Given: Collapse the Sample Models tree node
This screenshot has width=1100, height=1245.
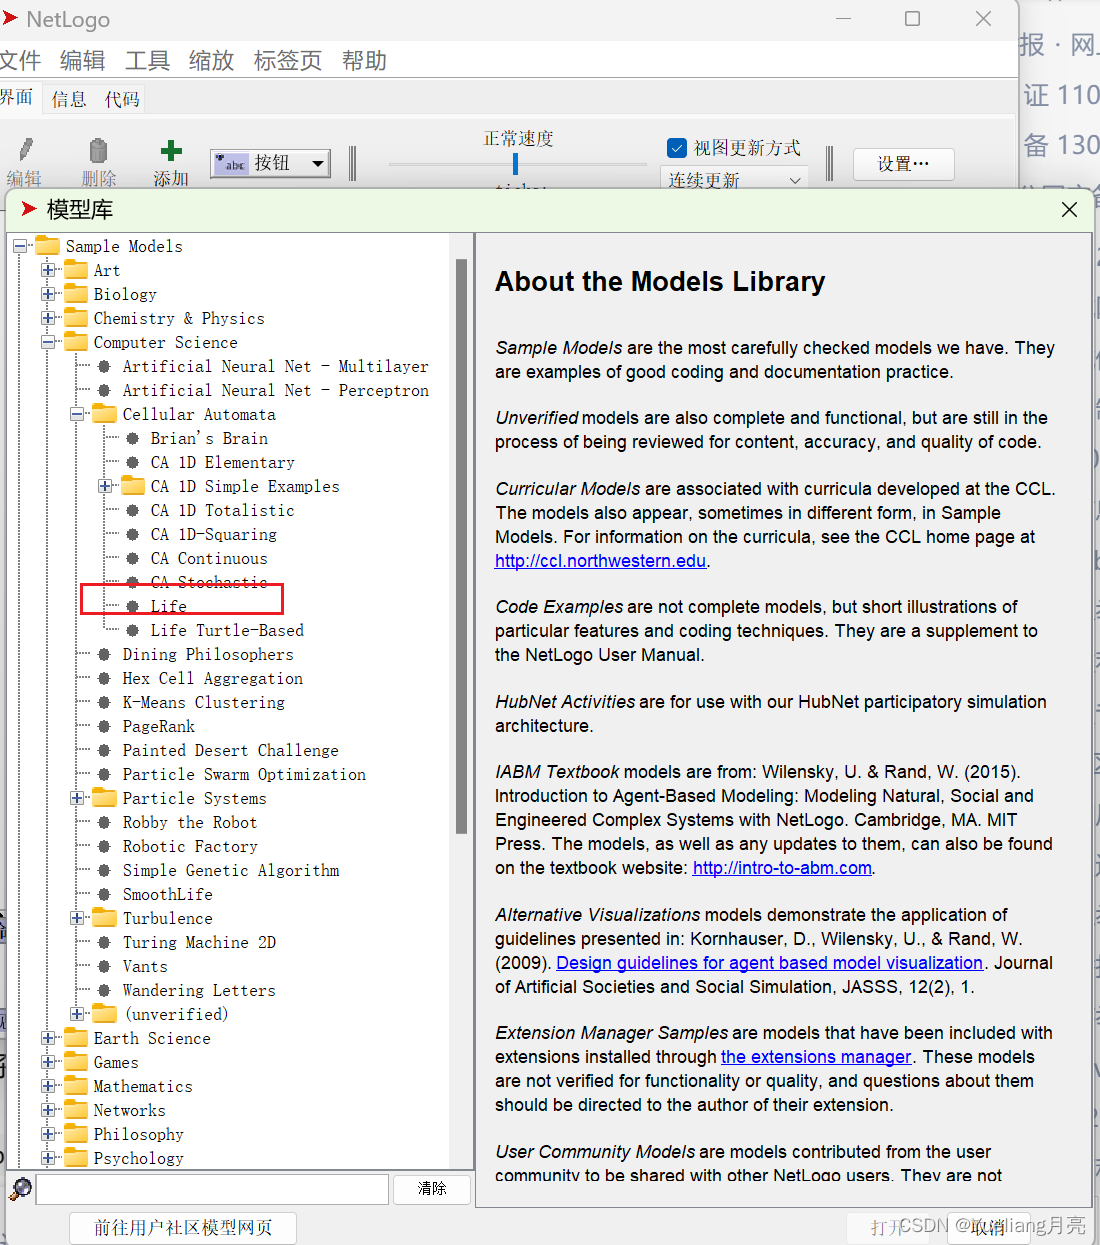Looking at the screenshot, I should pos(20,245).
